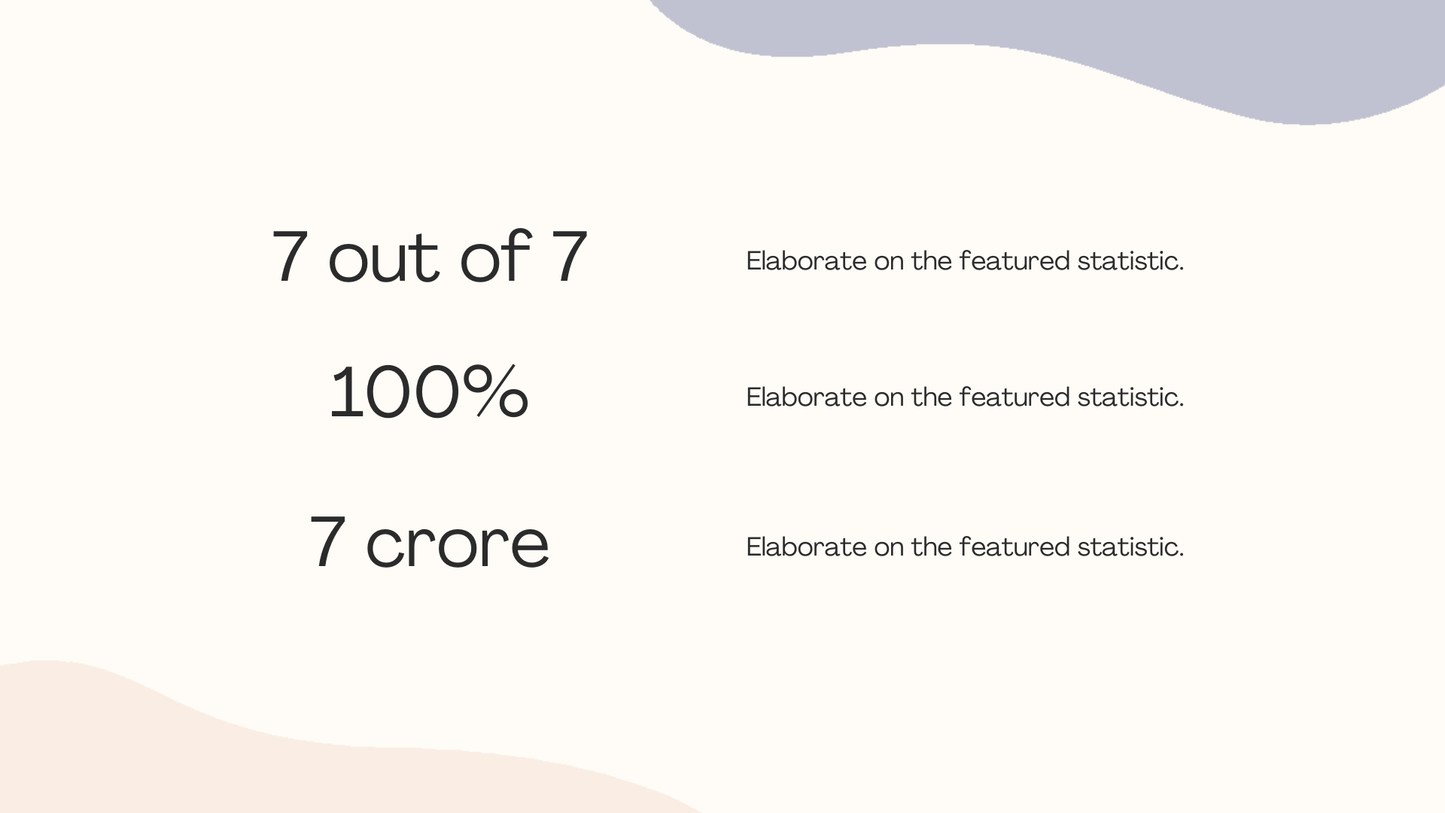Click the description text beside "7 crore"
1445x813 pixels.
pos(964,547)
